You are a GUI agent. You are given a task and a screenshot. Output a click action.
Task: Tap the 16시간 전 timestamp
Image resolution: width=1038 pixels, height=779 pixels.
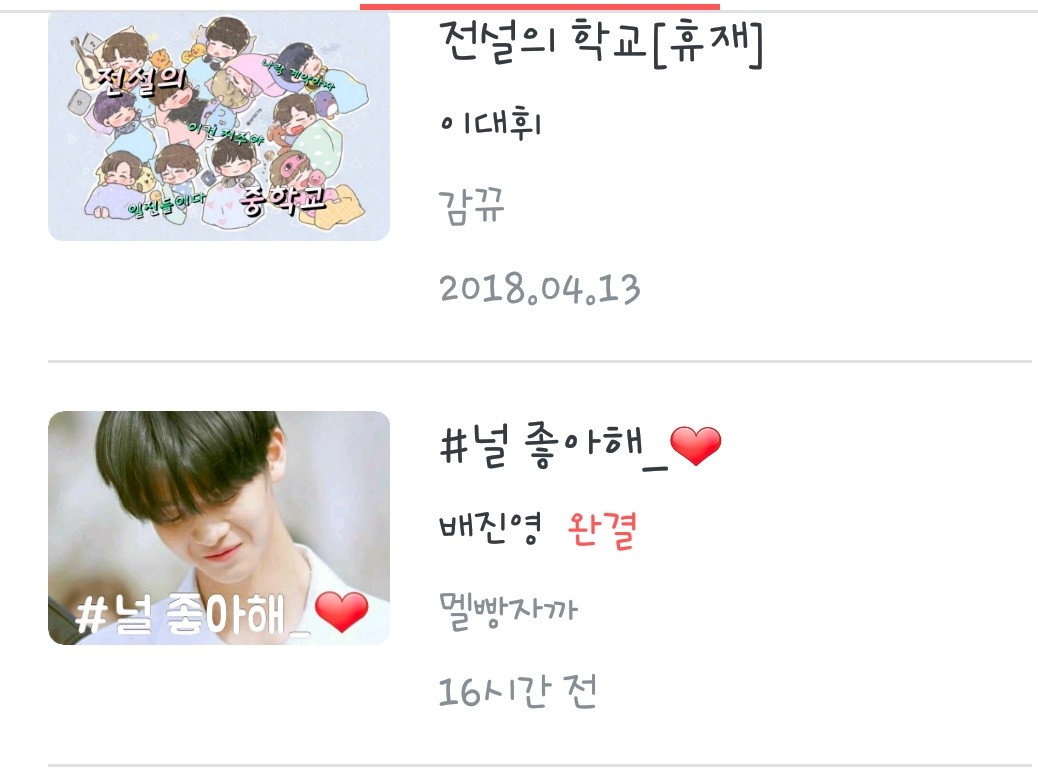[518, 692]
